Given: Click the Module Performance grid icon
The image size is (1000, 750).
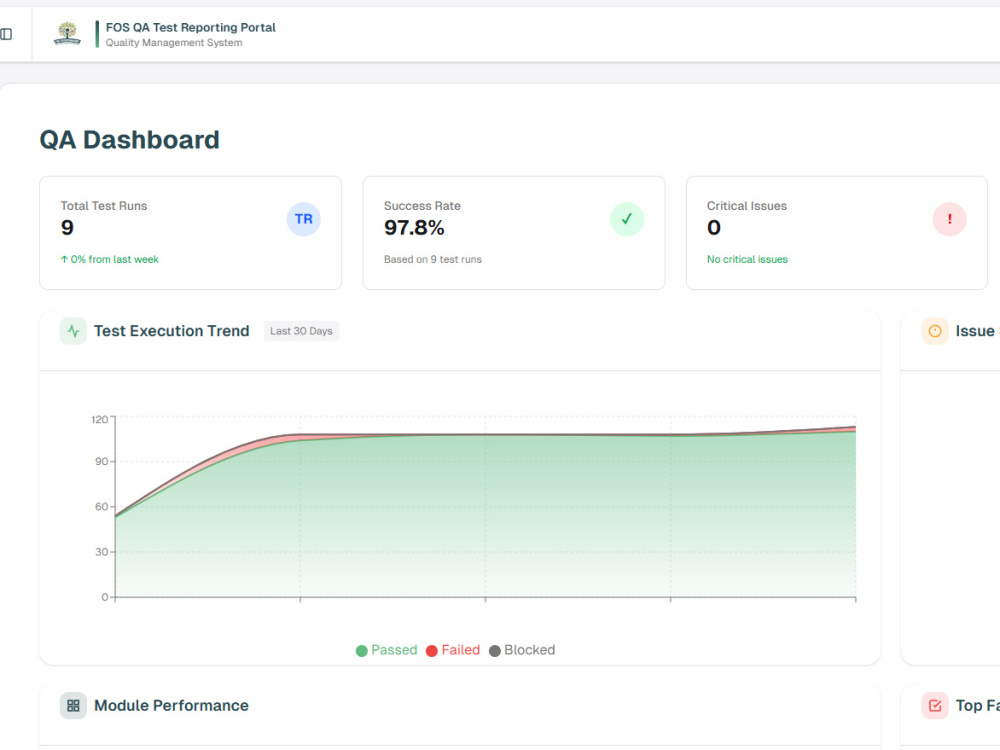Looking at the screenshot, I should [73, 706].
